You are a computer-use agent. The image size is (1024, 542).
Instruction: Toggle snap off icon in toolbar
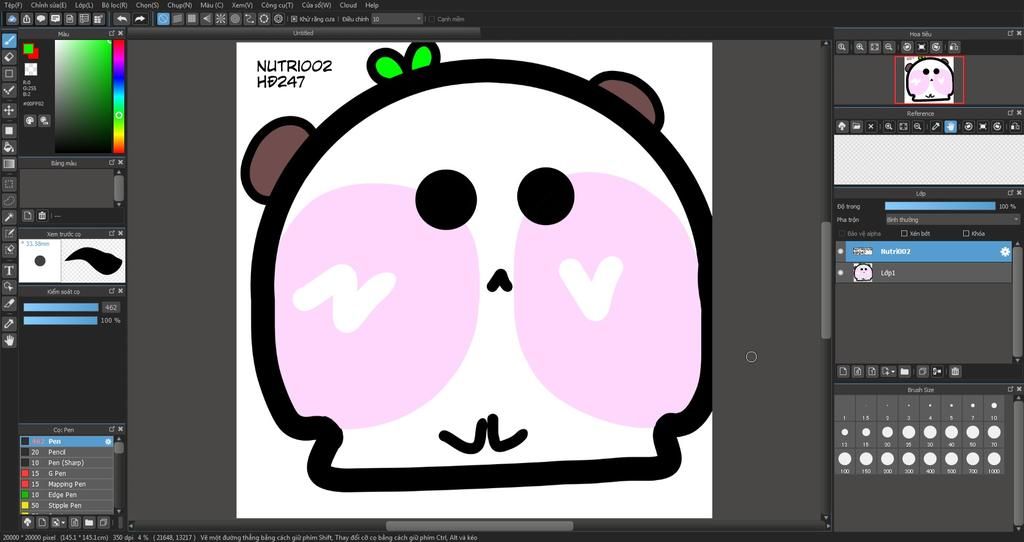[163, 19]
